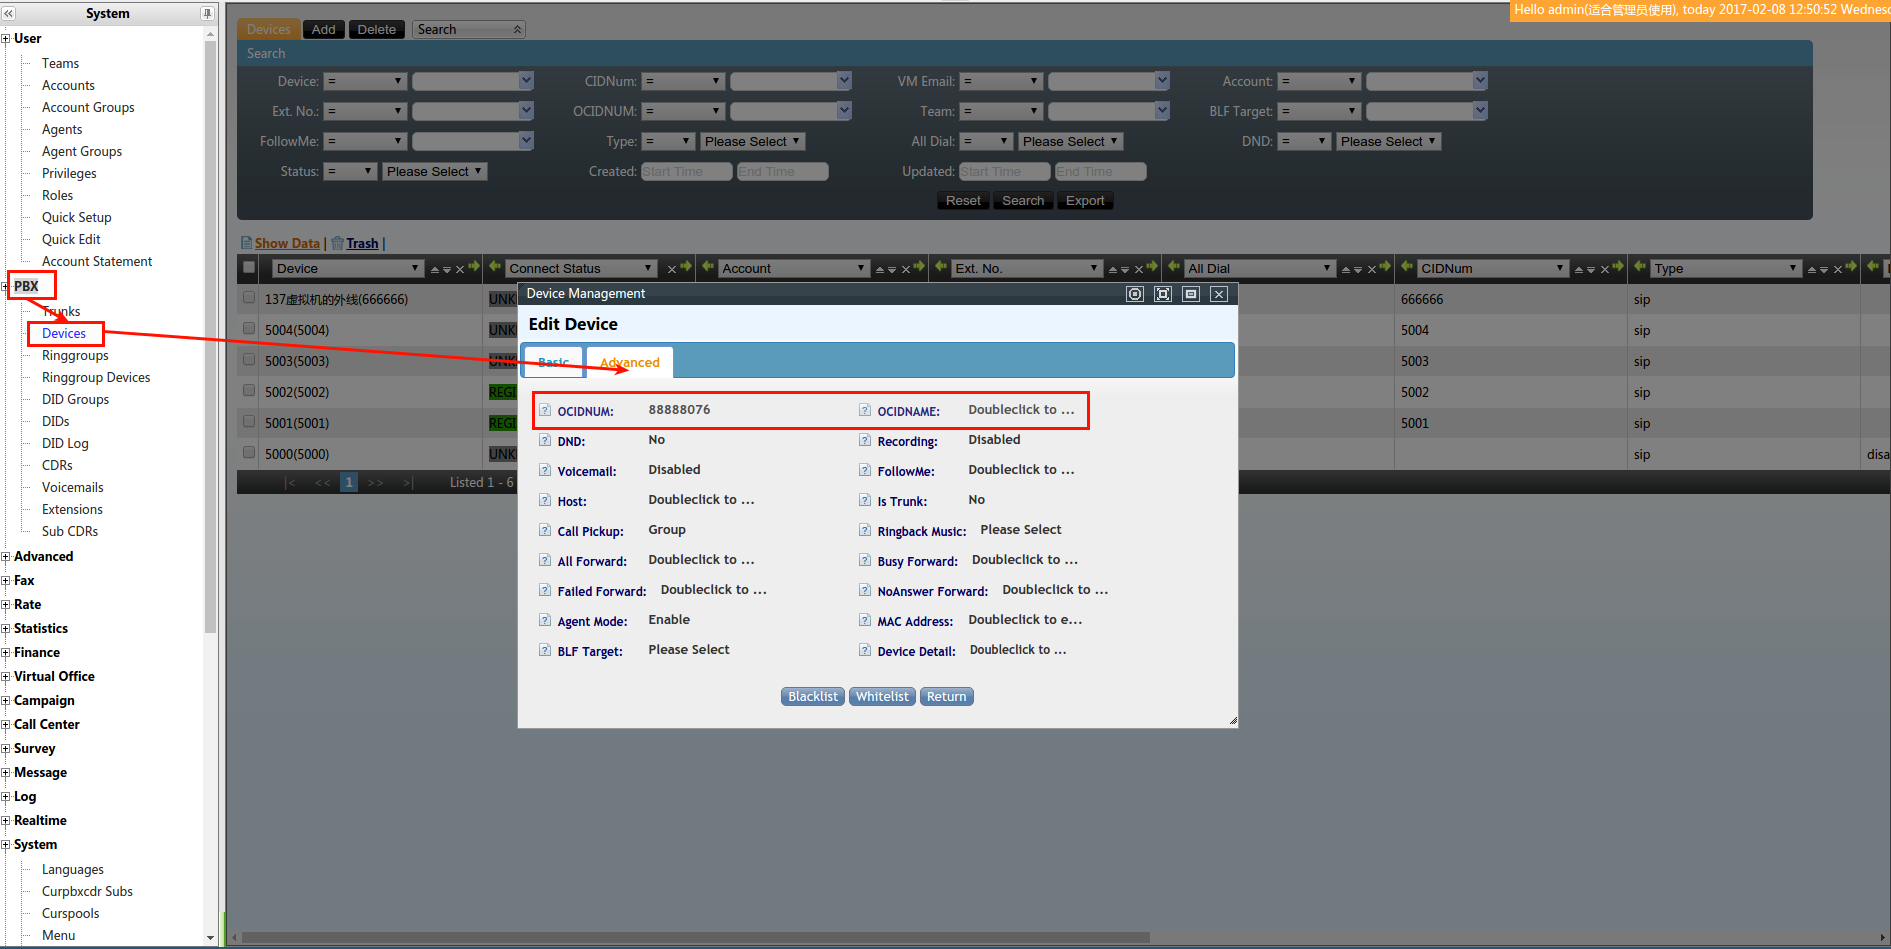This screenshot has height=949, width=1891.
Task: Click the Created Start Time field
Action: point(686,171)
